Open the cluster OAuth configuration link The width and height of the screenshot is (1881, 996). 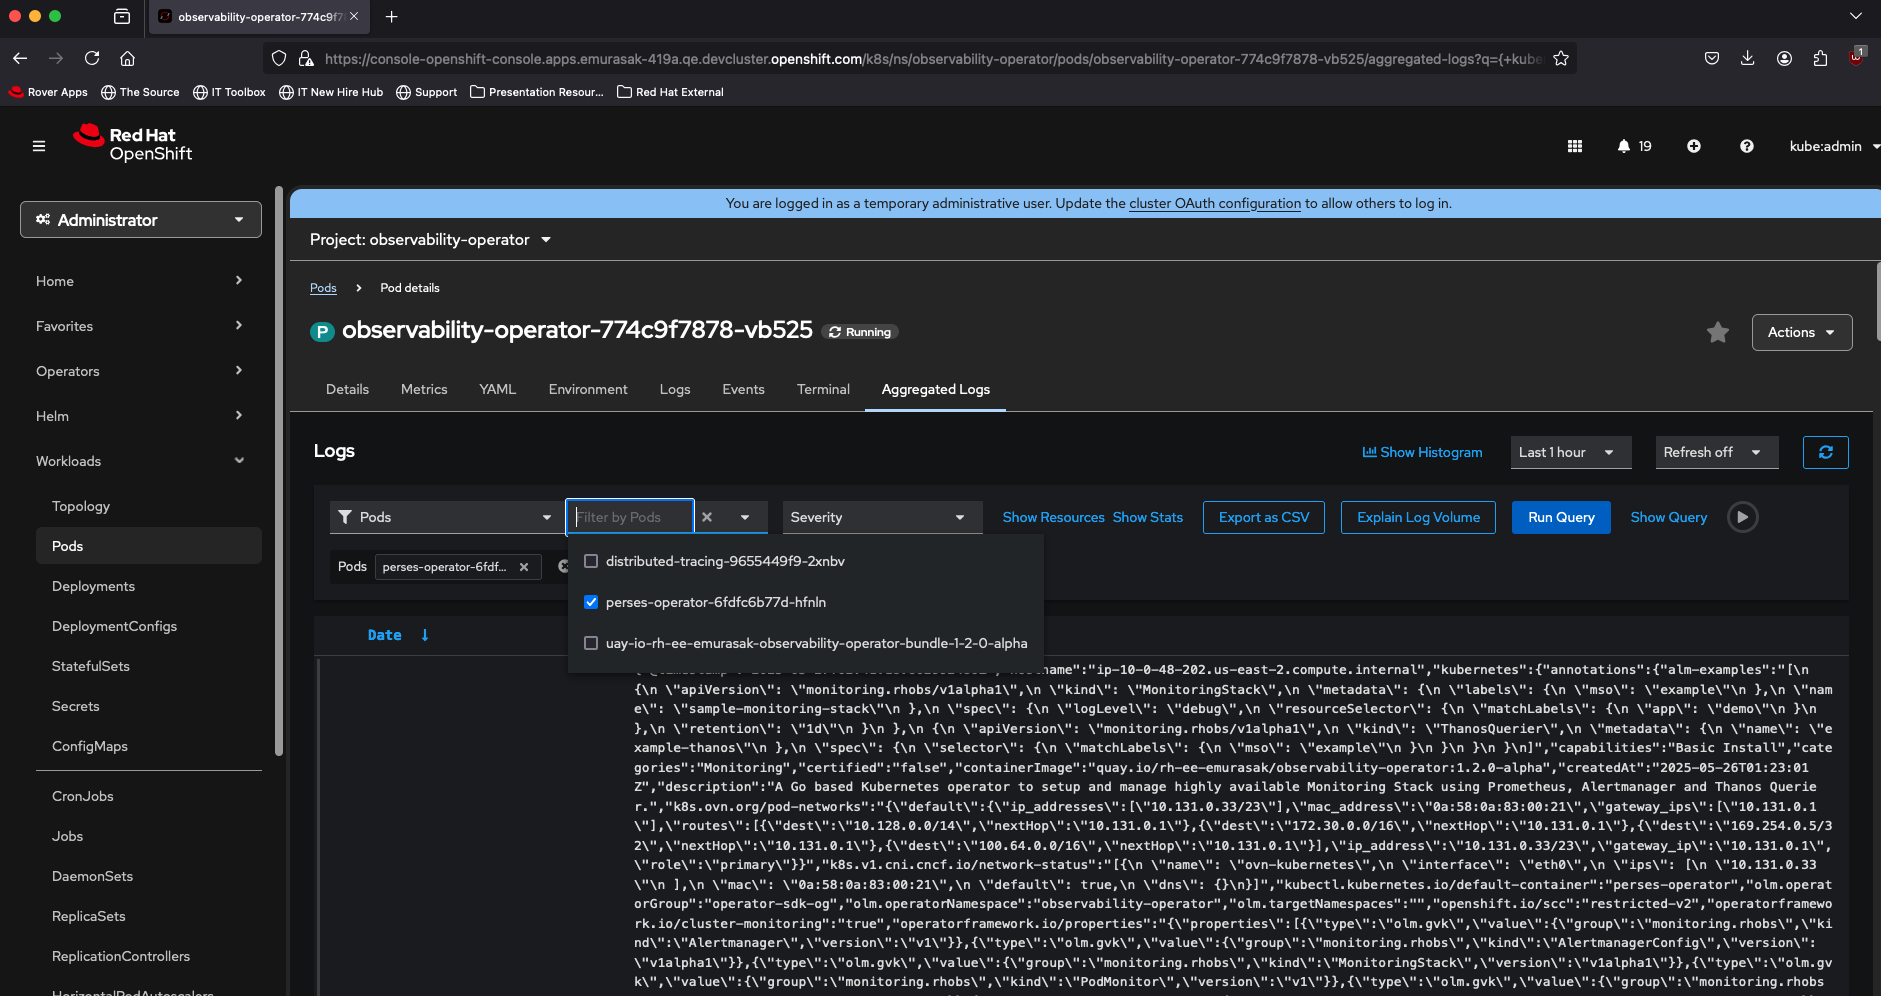[1215, 203]
